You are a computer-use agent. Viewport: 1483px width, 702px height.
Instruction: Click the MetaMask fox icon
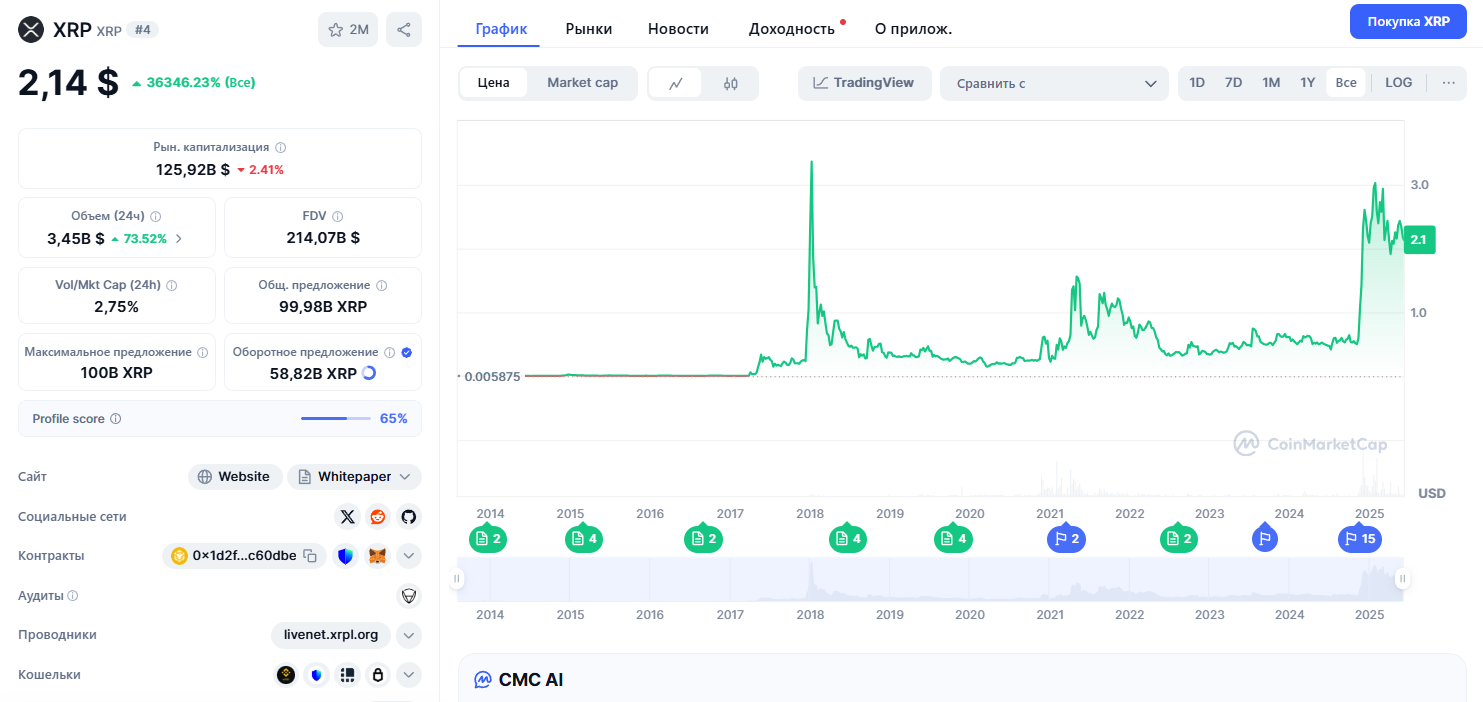(377, 556)
